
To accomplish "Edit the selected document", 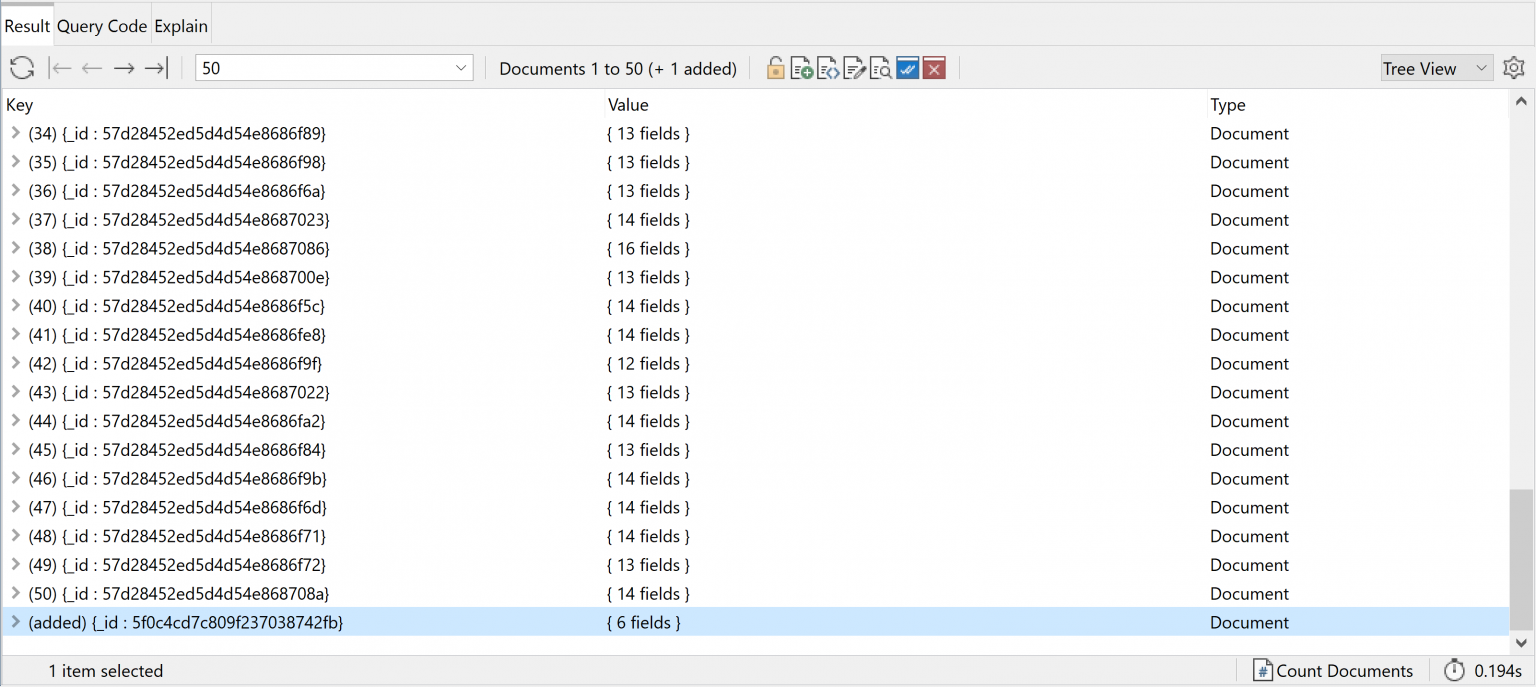I will [854, 68].
